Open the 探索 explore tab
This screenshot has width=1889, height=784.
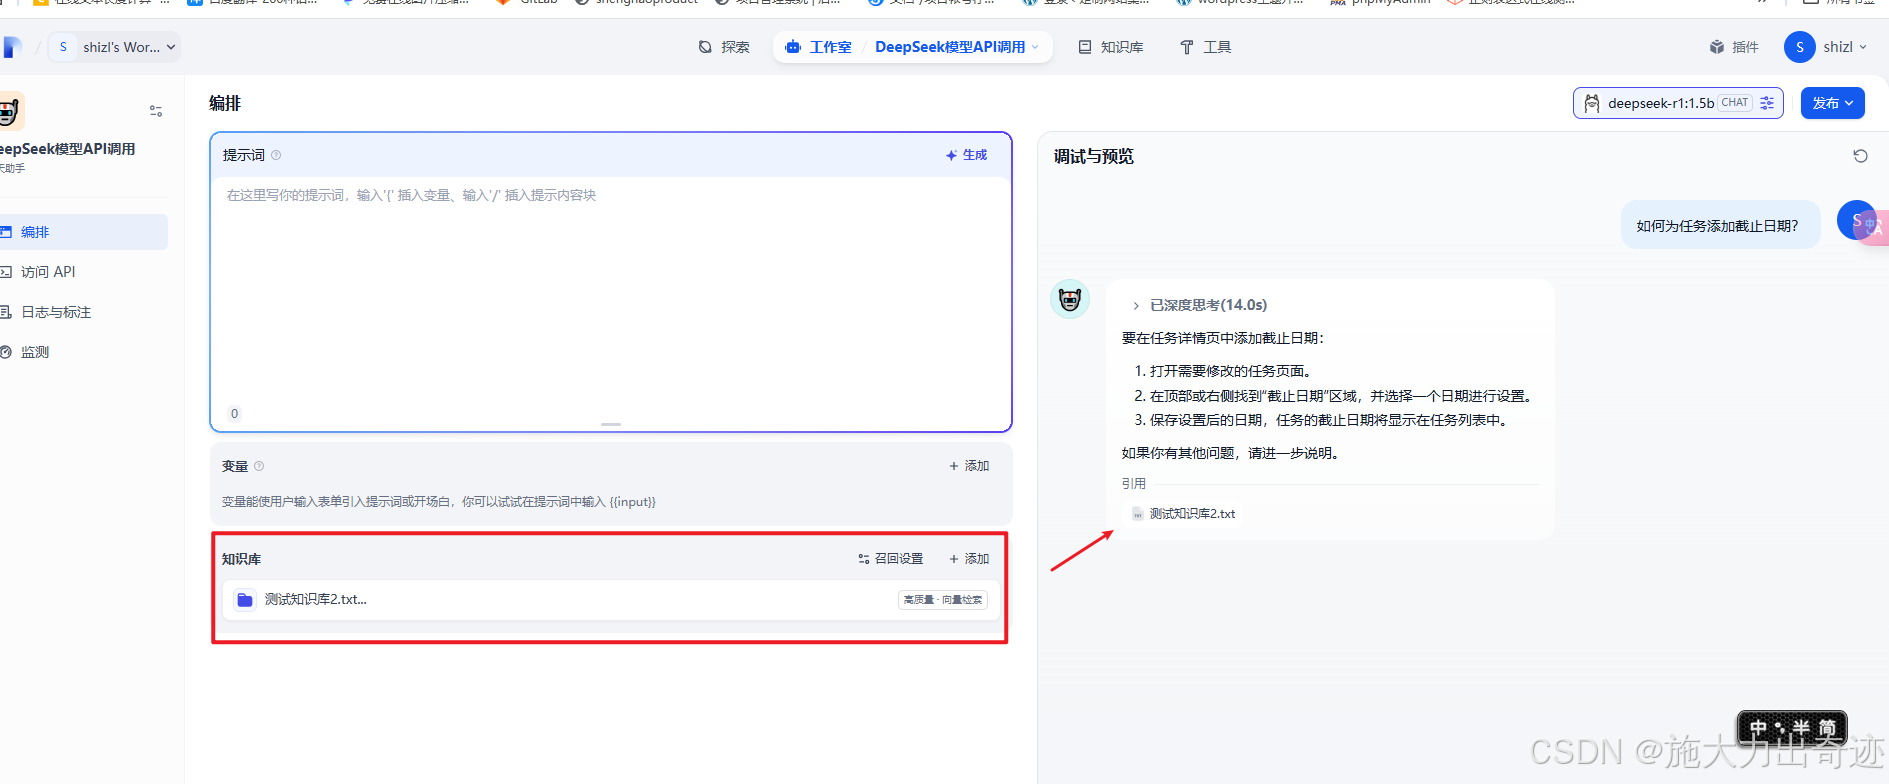pos(724,47)
